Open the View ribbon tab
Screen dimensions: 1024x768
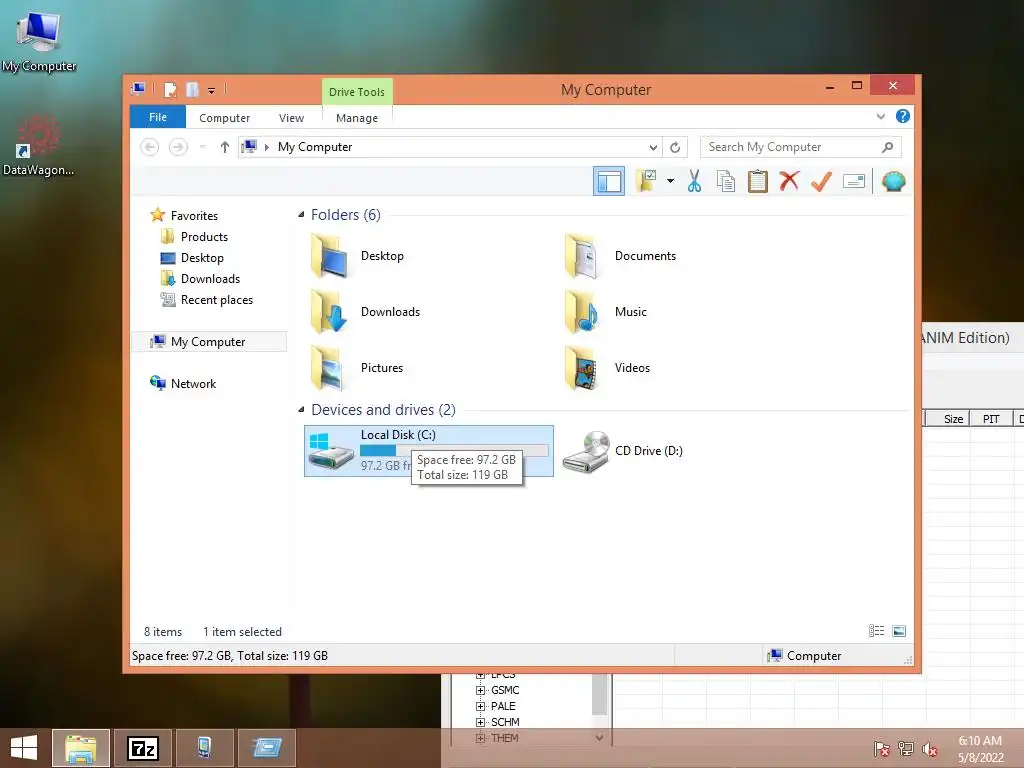(x=291, y=118)
